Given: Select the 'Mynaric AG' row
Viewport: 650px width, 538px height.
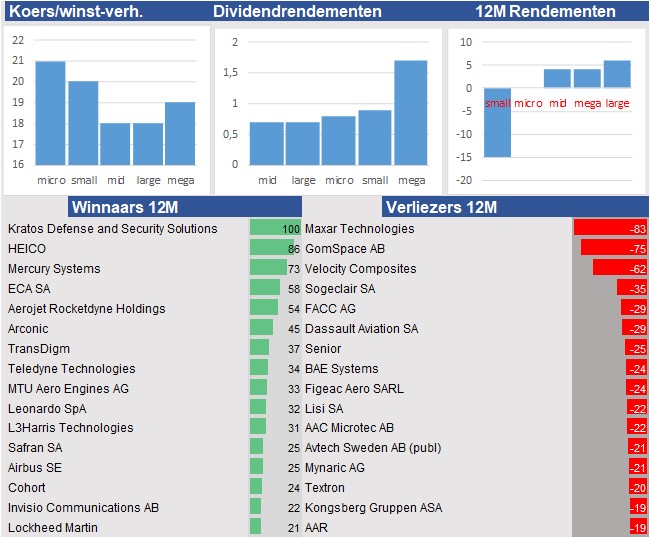Looking at the screenshot, I should coord(335,468).
